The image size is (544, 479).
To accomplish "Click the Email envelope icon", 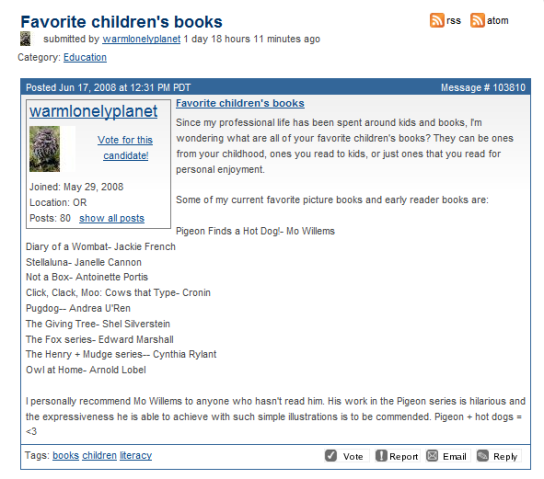I will pyautogui.click(x=432, y=455).
